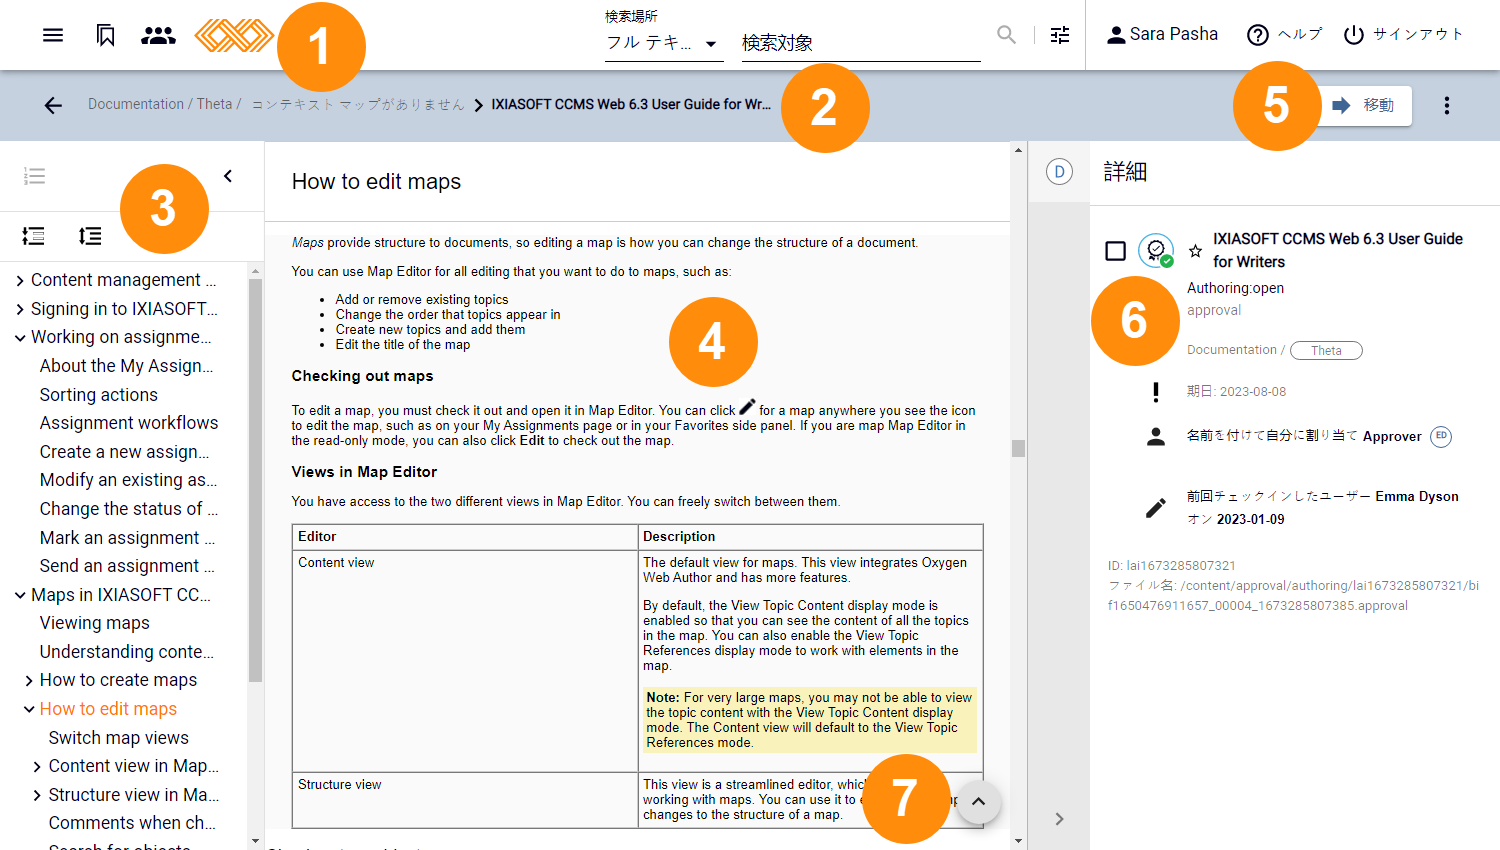
Task: Click the due date exclamation icon
Action: 1156,392
